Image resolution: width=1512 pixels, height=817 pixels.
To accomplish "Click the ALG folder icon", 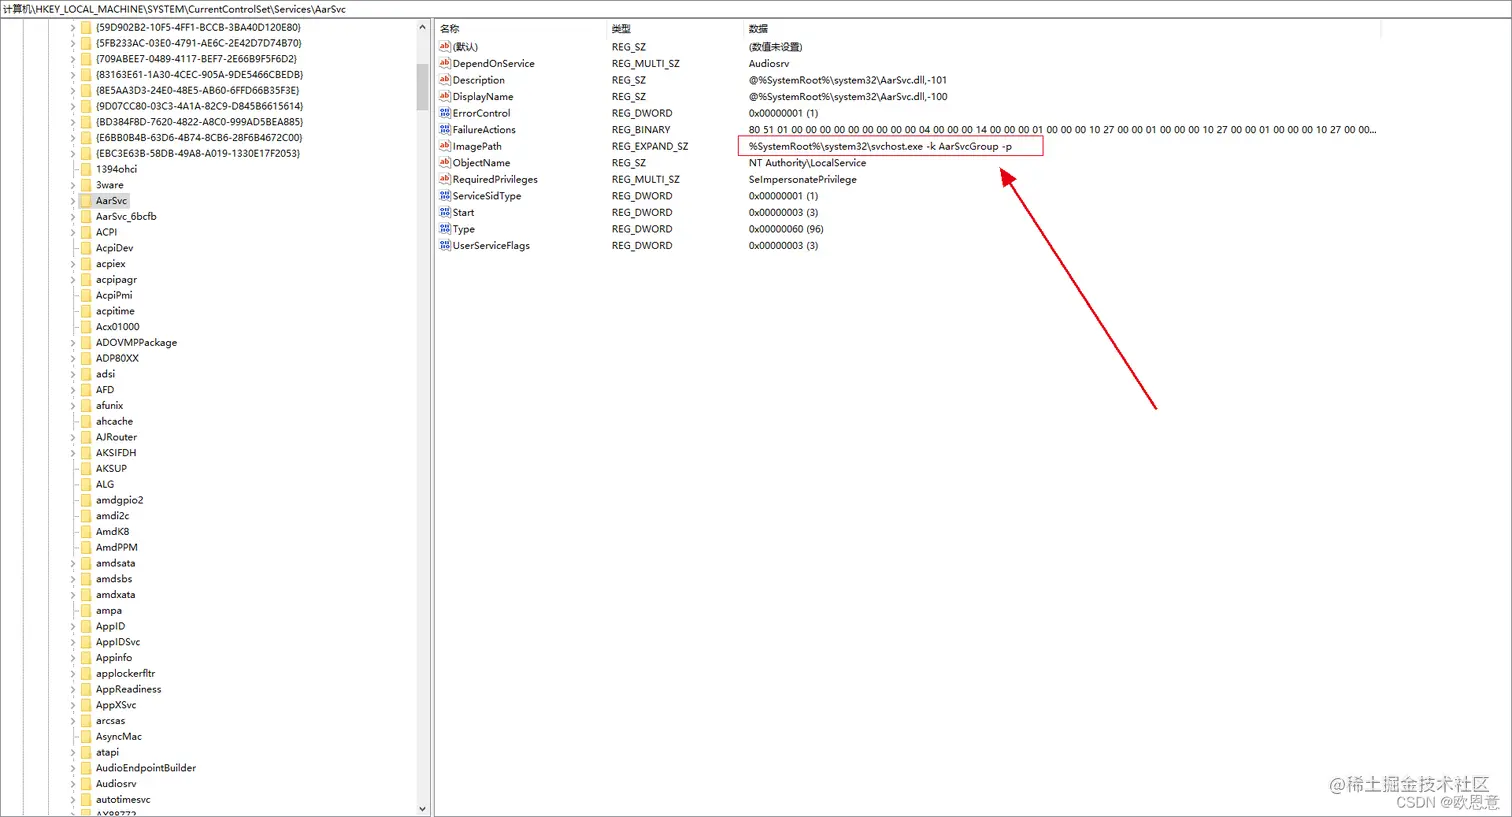I will [86, 484].
